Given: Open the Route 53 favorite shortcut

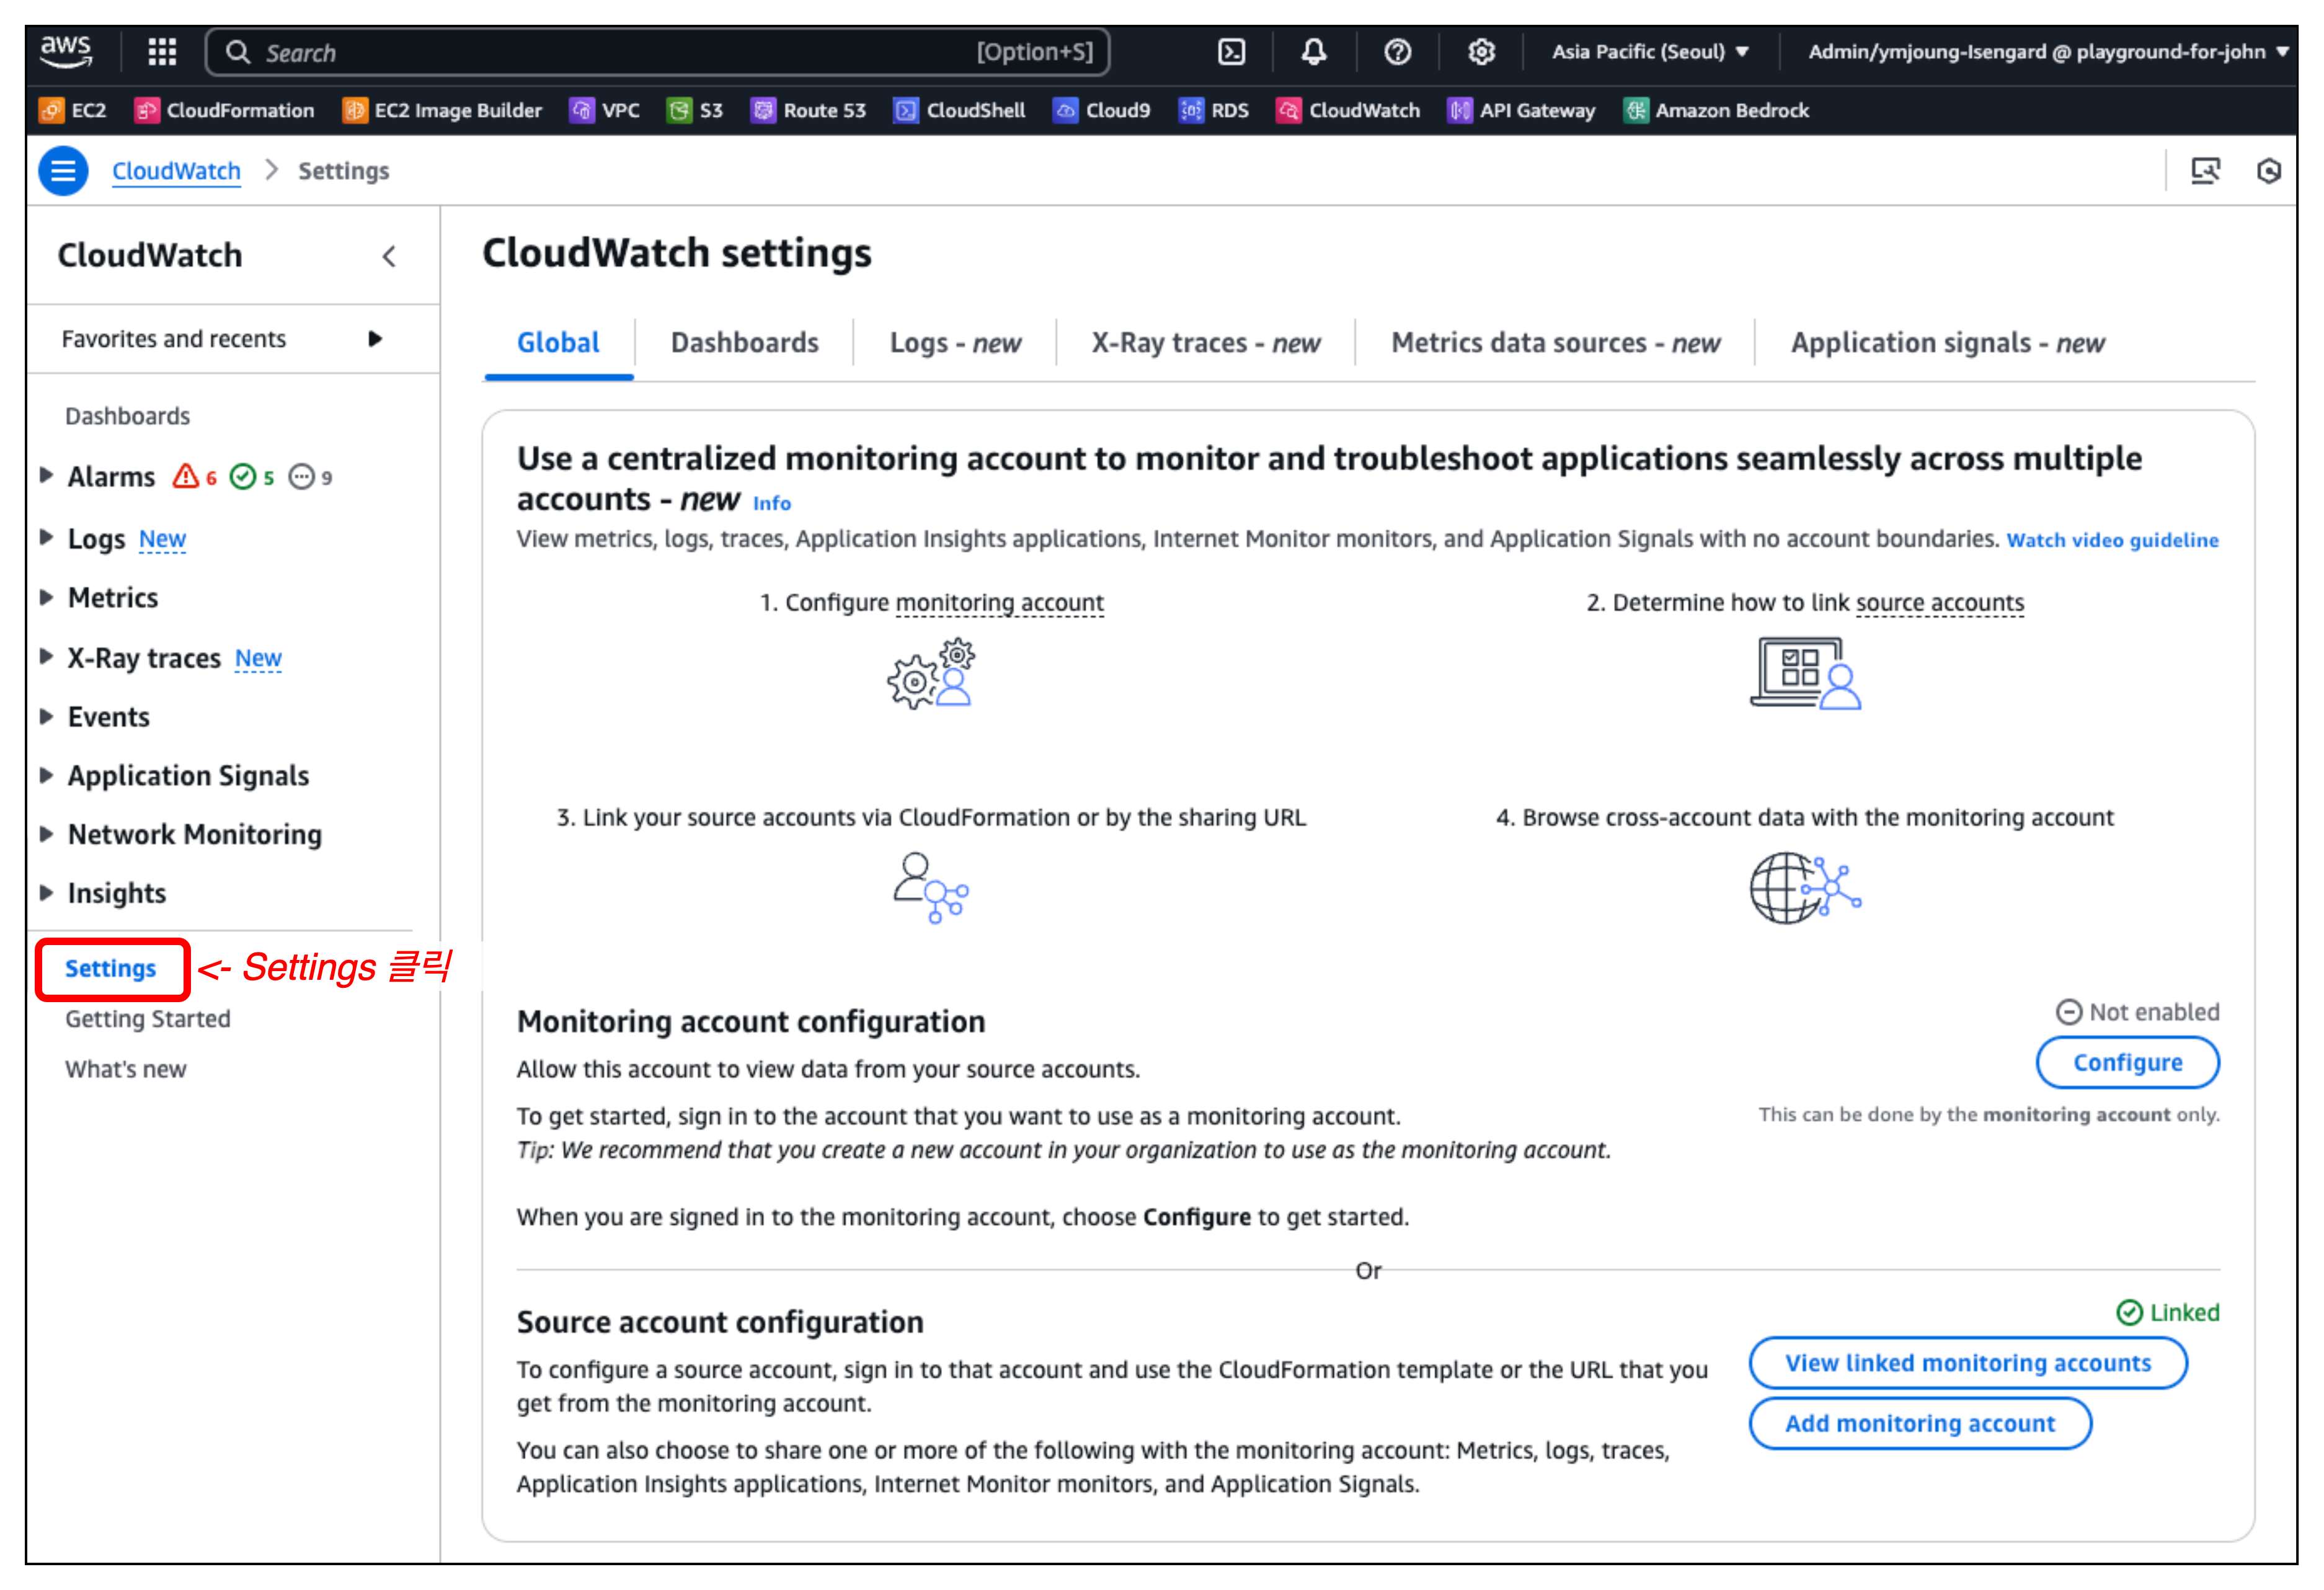Looking at the screenshot, I should pos(808,110).
